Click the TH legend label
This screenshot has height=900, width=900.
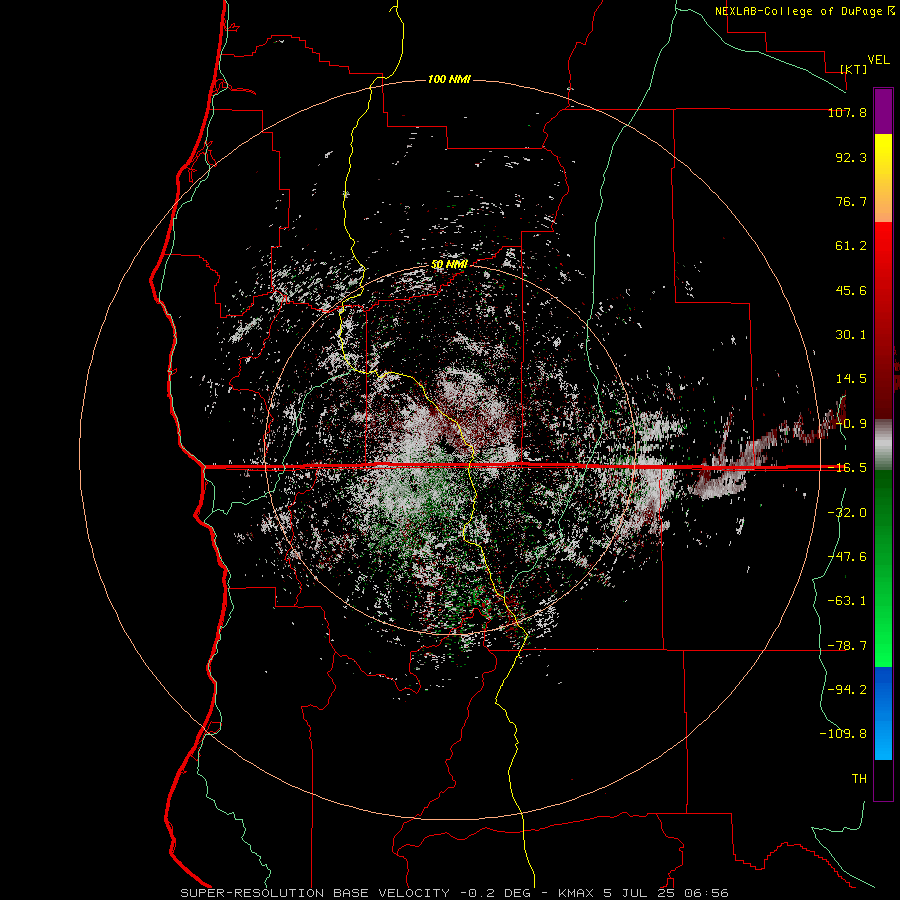coord(859,779)
